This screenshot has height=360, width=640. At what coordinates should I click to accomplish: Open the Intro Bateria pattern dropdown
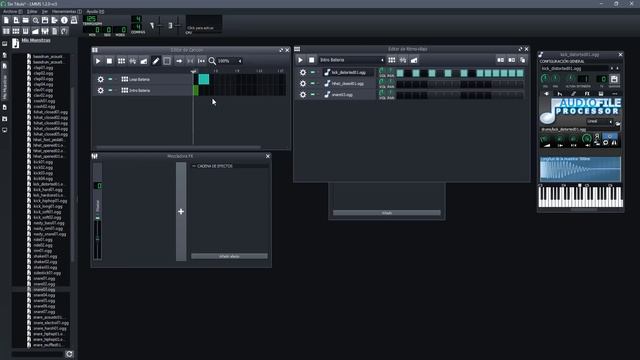pyautogui.click(x=351, y=60)
